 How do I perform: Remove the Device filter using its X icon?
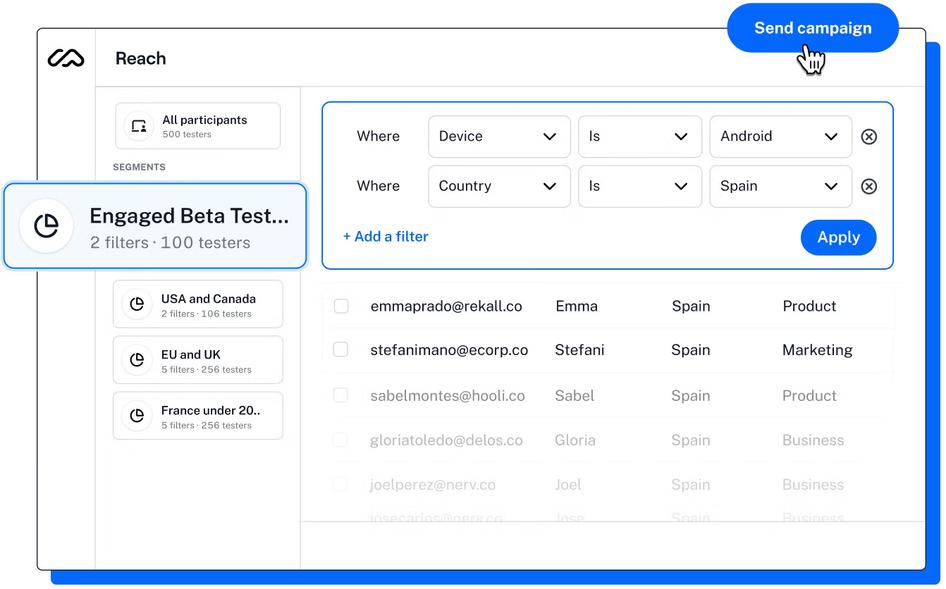click(x=869, y=137)
